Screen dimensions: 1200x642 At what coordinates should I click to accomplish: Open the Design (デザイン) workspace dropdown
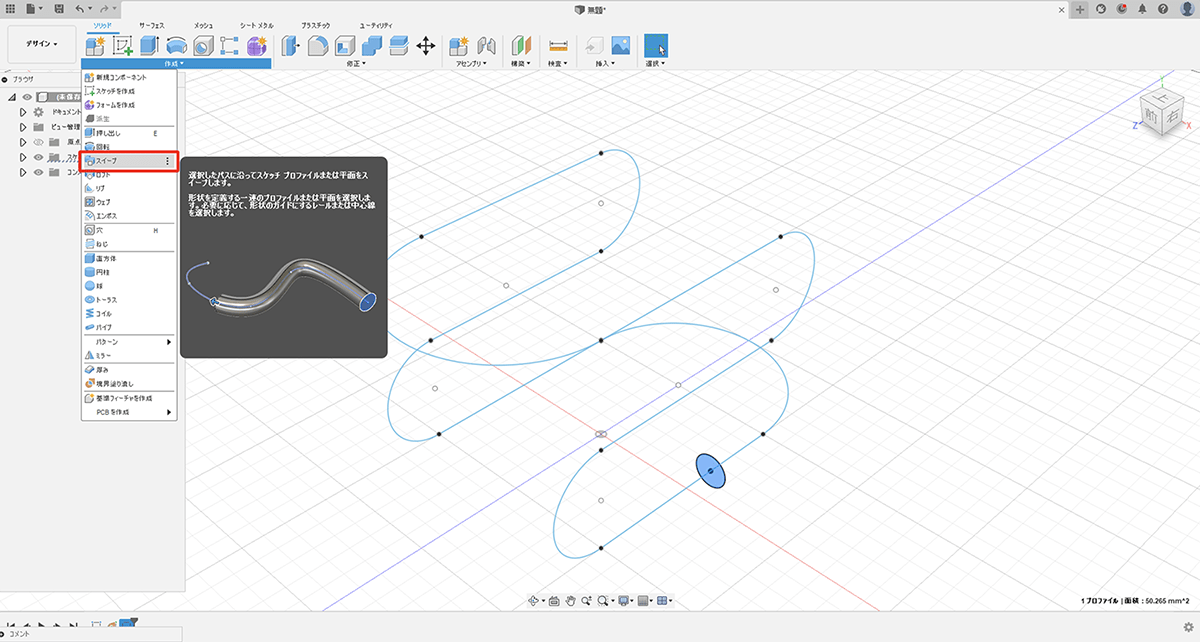tap(42, 44)
